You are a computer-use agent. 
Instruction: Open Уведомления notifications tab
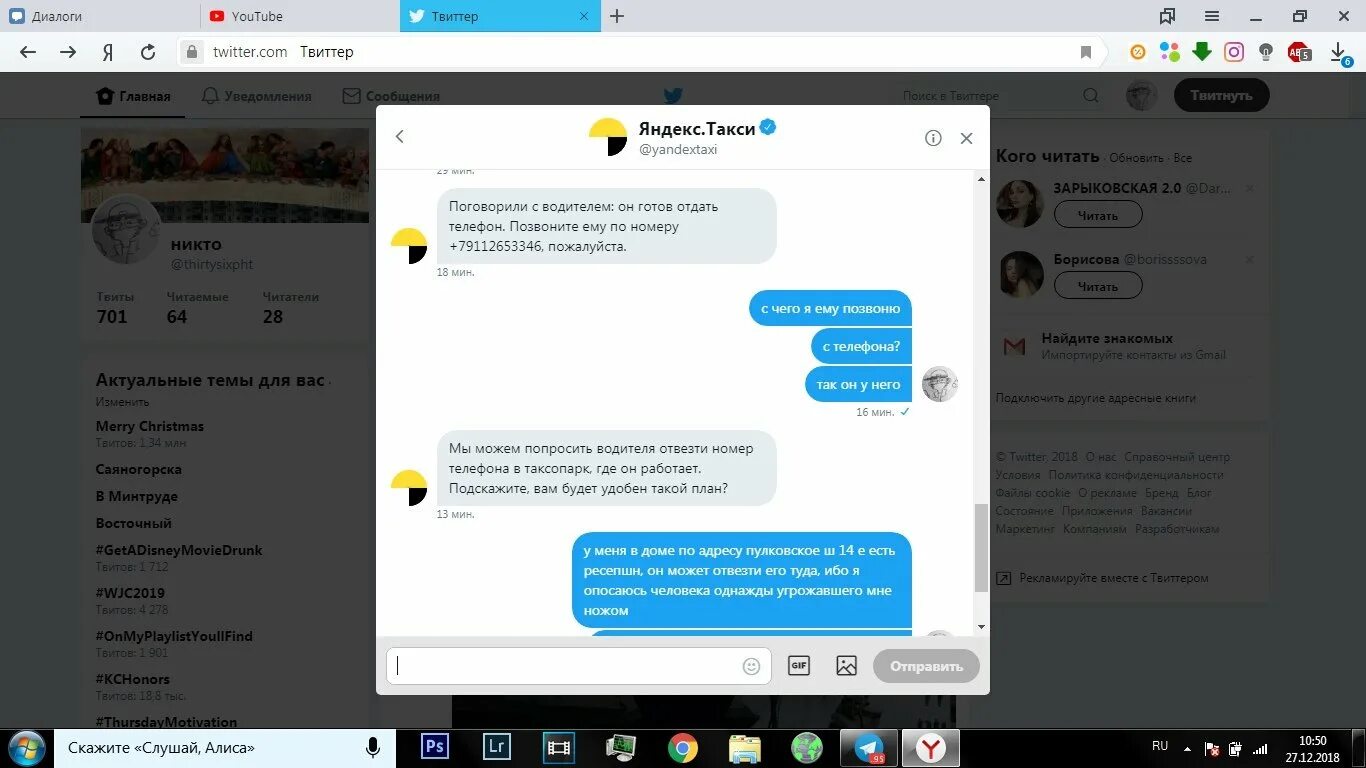pos(256,96)
